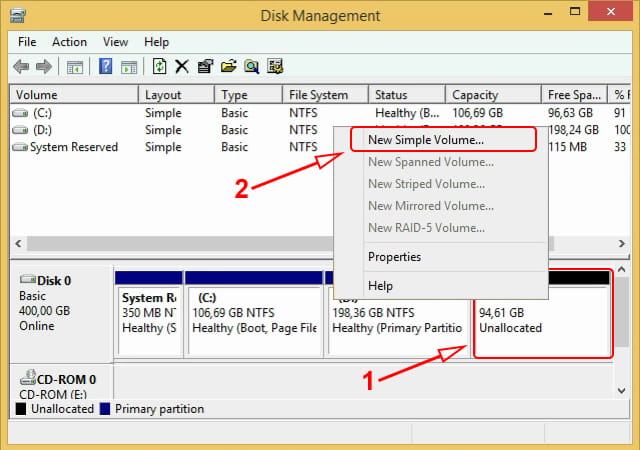Click Disk 0 label 400,00 GB
This screenshot has height=450, width=640.
44,311
